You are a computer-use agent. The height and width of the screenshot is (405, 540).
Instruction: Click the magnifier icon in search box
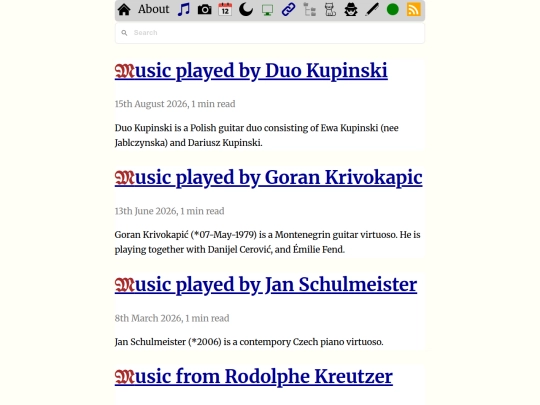(x=124, y=33)
